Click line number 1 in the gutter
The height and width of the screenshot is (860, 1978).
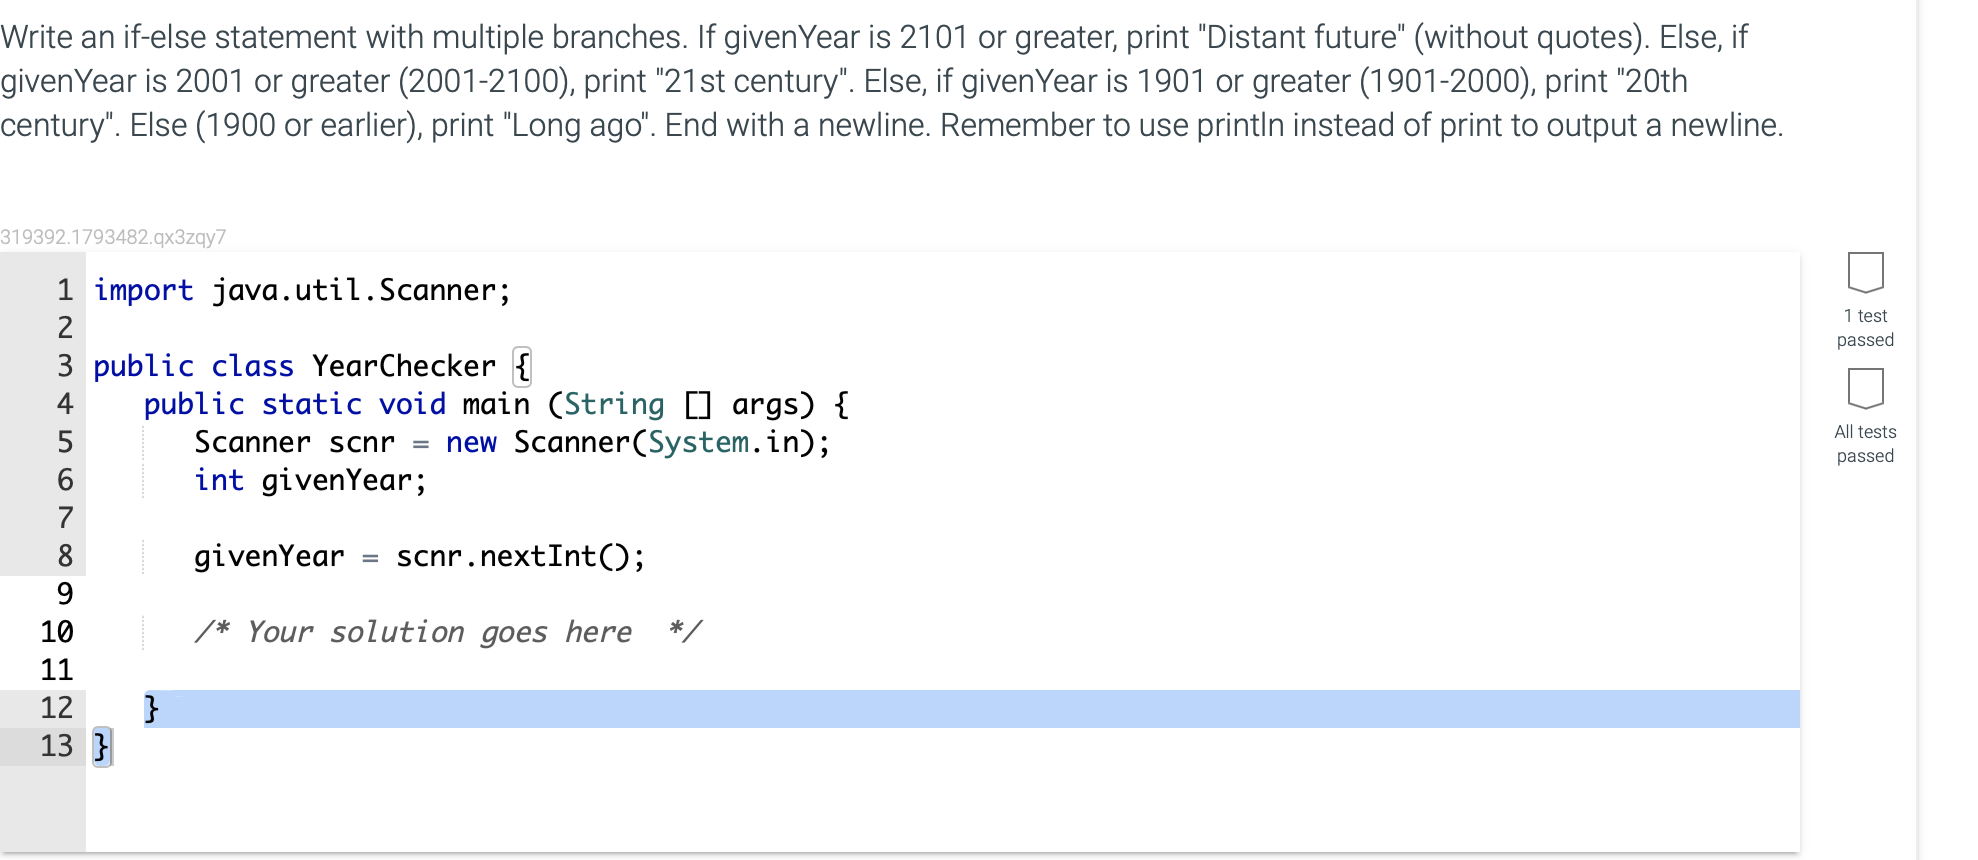click(x=65, y=290)
